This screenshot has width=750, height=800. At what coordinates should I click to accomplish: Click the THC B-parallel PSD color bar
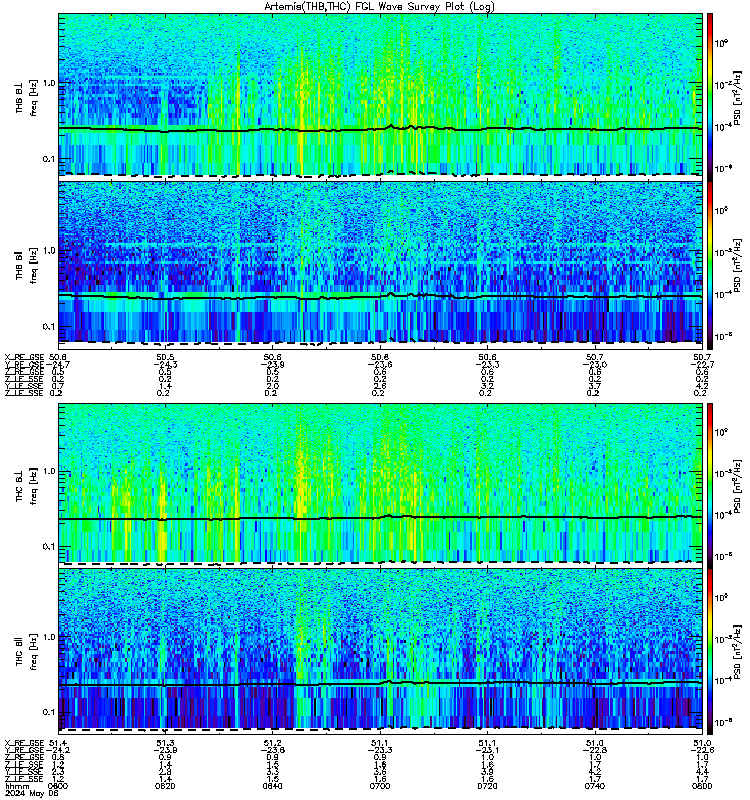click(710, 652)
